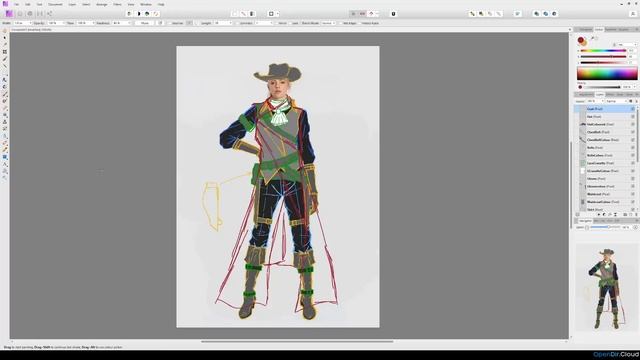Open the File menu
The image size is (640, 360).
16,4
